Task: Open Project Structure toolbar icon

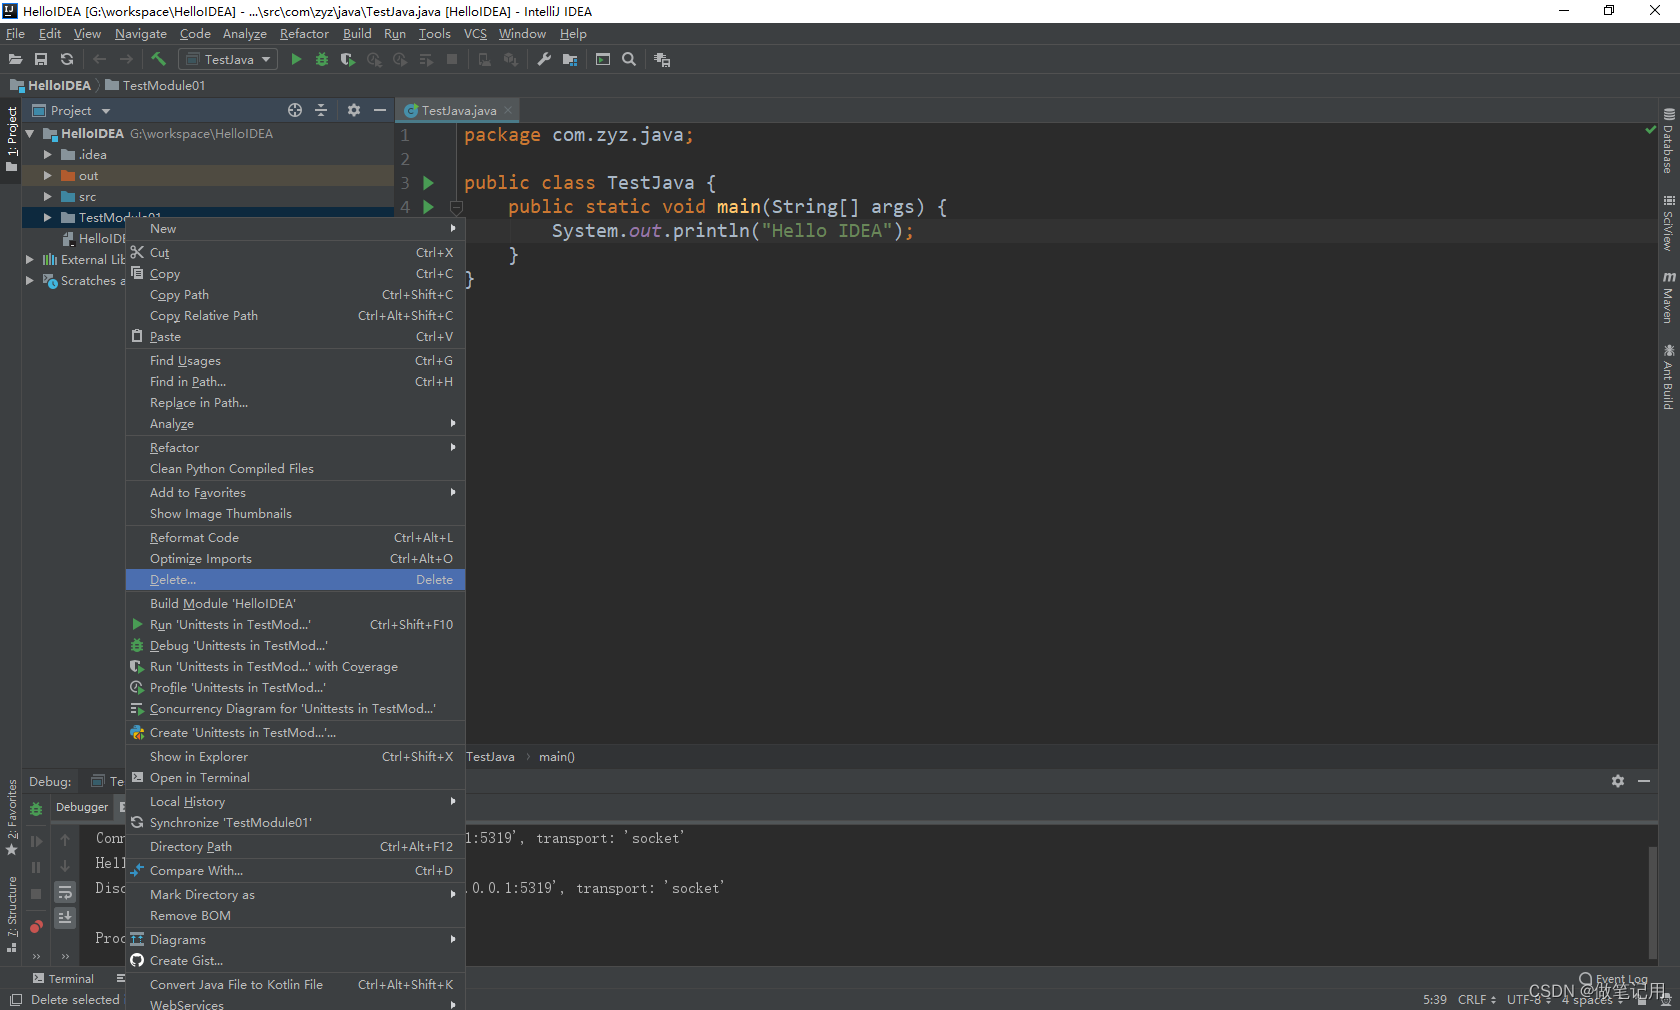Action: point(570,60)
